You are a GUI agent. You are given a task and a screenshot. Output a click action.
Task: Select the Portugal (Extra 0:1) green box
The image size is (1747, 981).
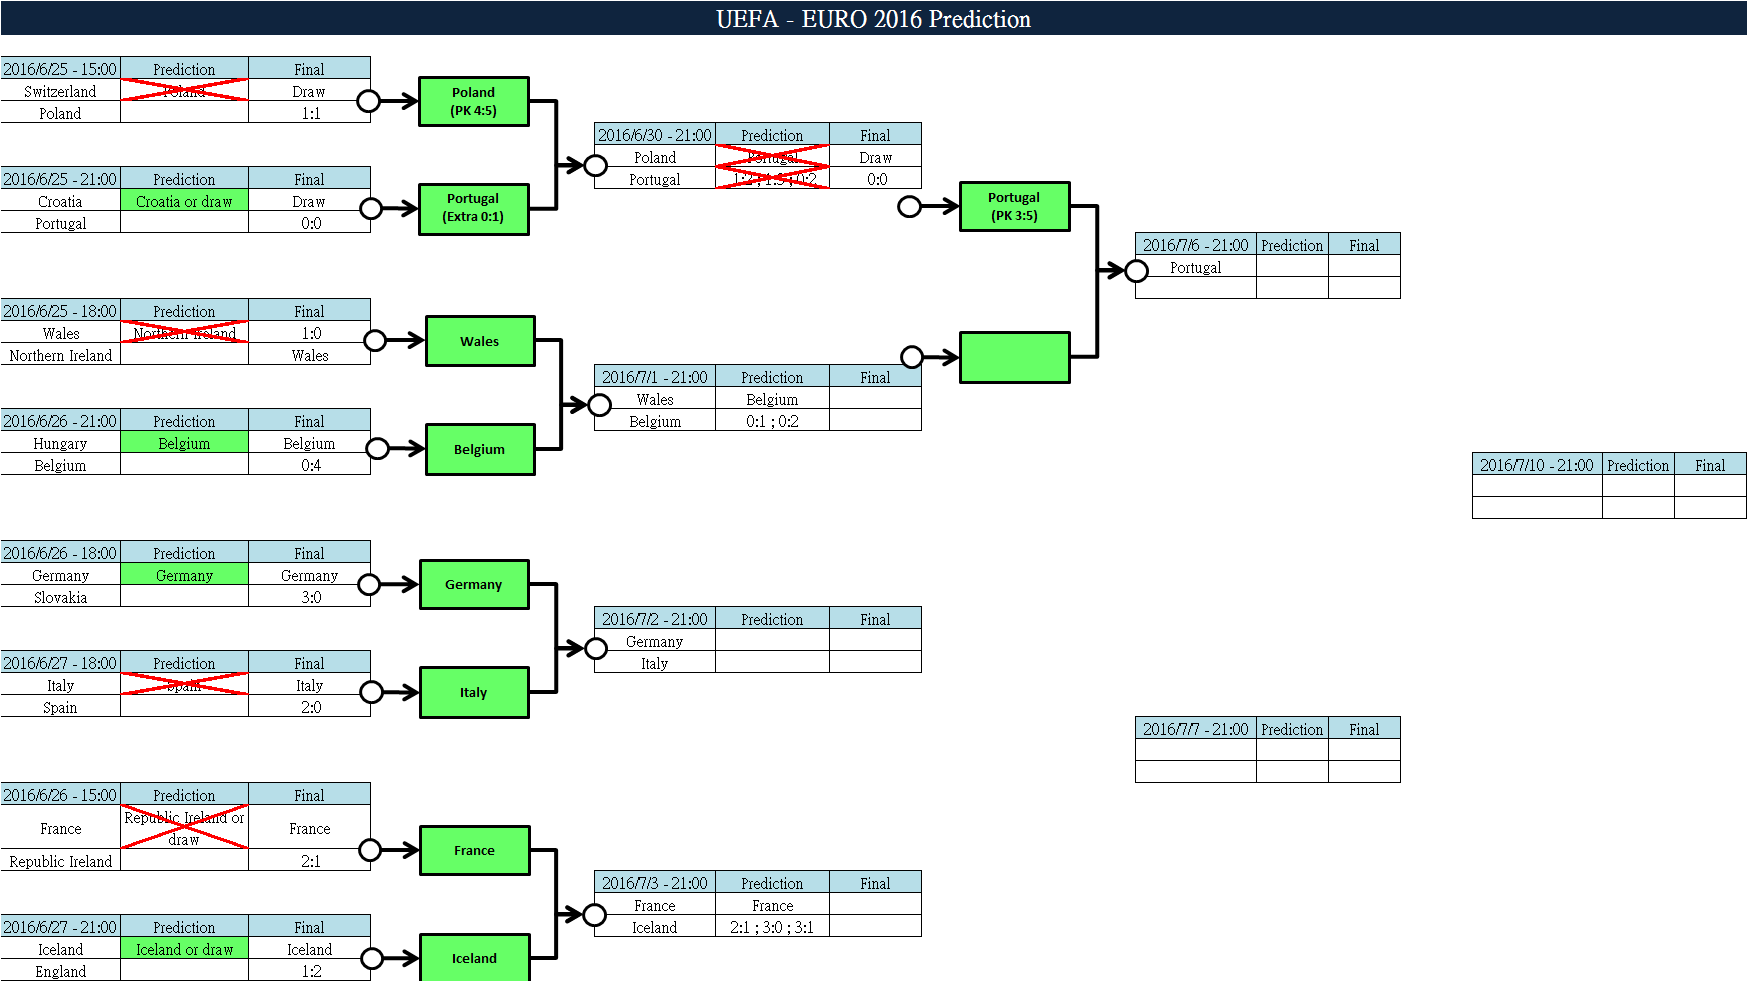pyautogui.click(x=473, y=208)
